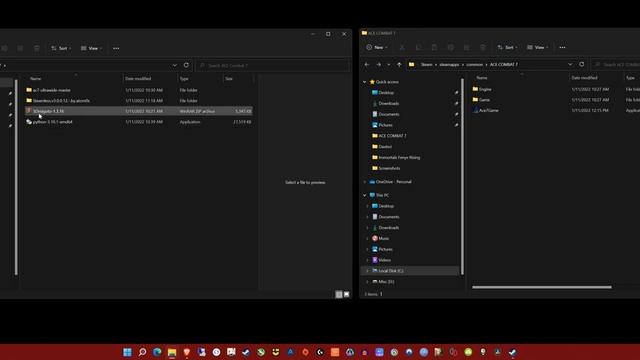This screenshot has height=360, width=640.
Task: Select Immortals Fenyx Rising in Quick access
Action: point(396,158)
